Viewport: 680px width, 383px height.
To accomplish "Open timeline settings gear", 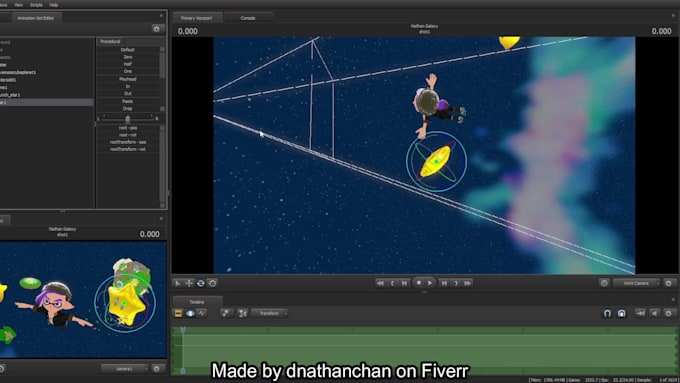I will tap(669, 313).
